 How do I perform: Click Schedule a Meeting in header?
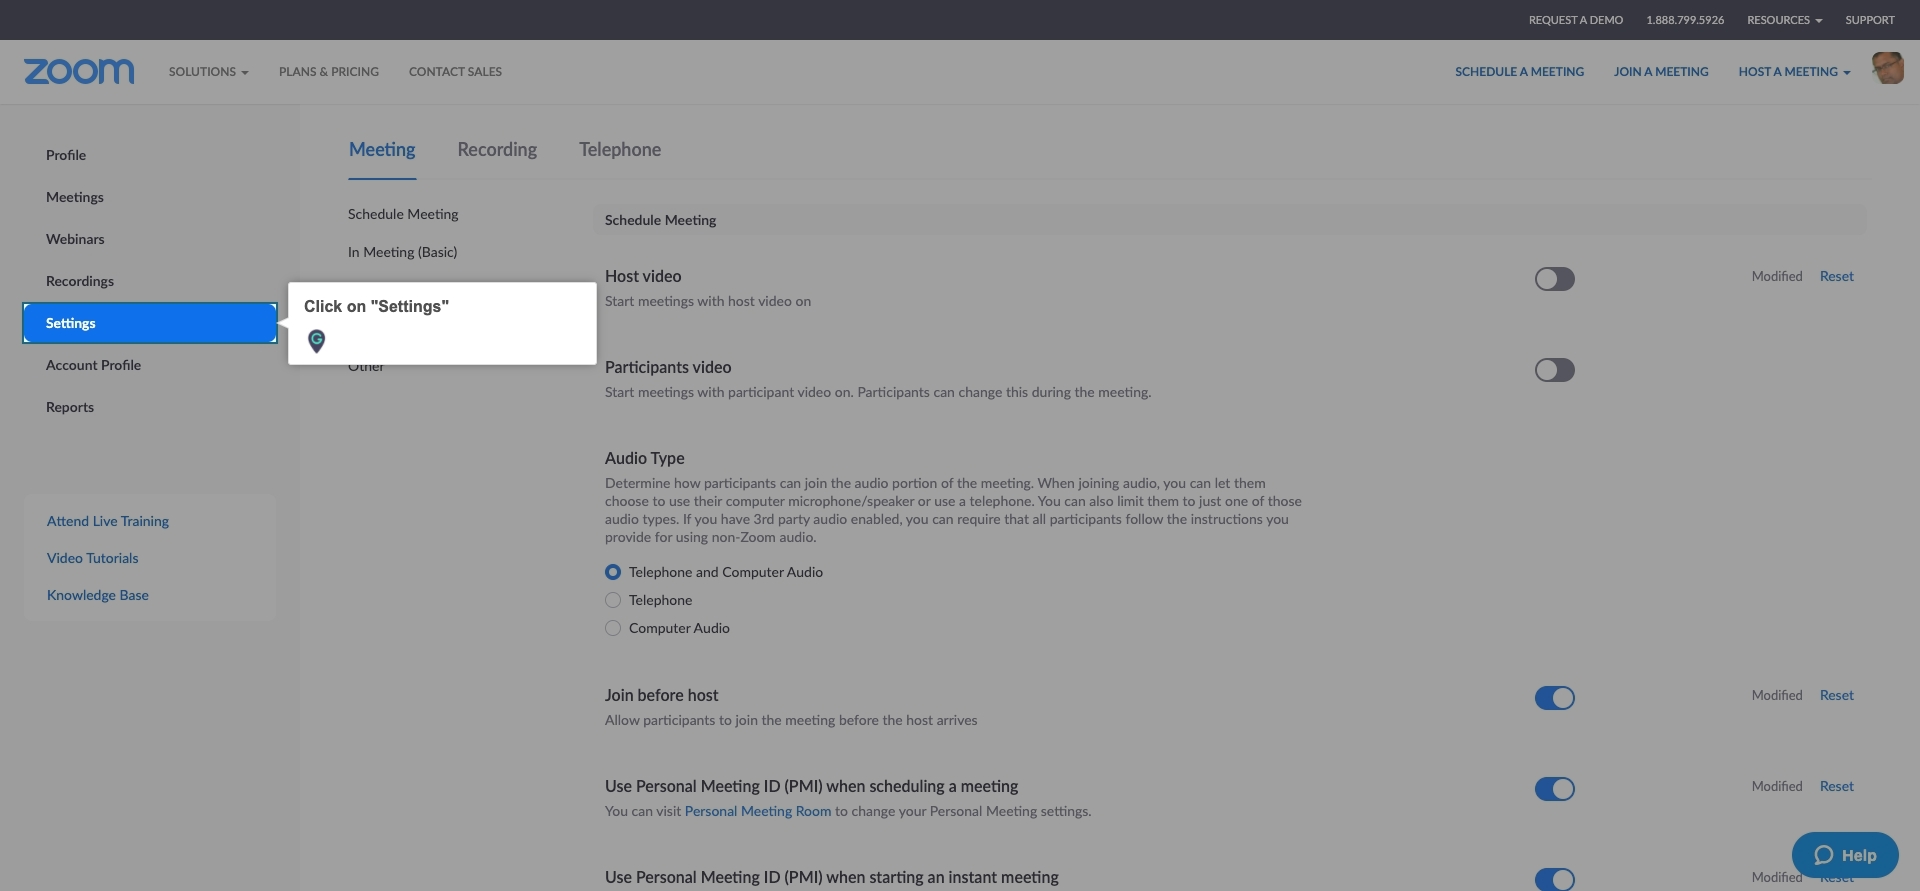click(1519, 72)
